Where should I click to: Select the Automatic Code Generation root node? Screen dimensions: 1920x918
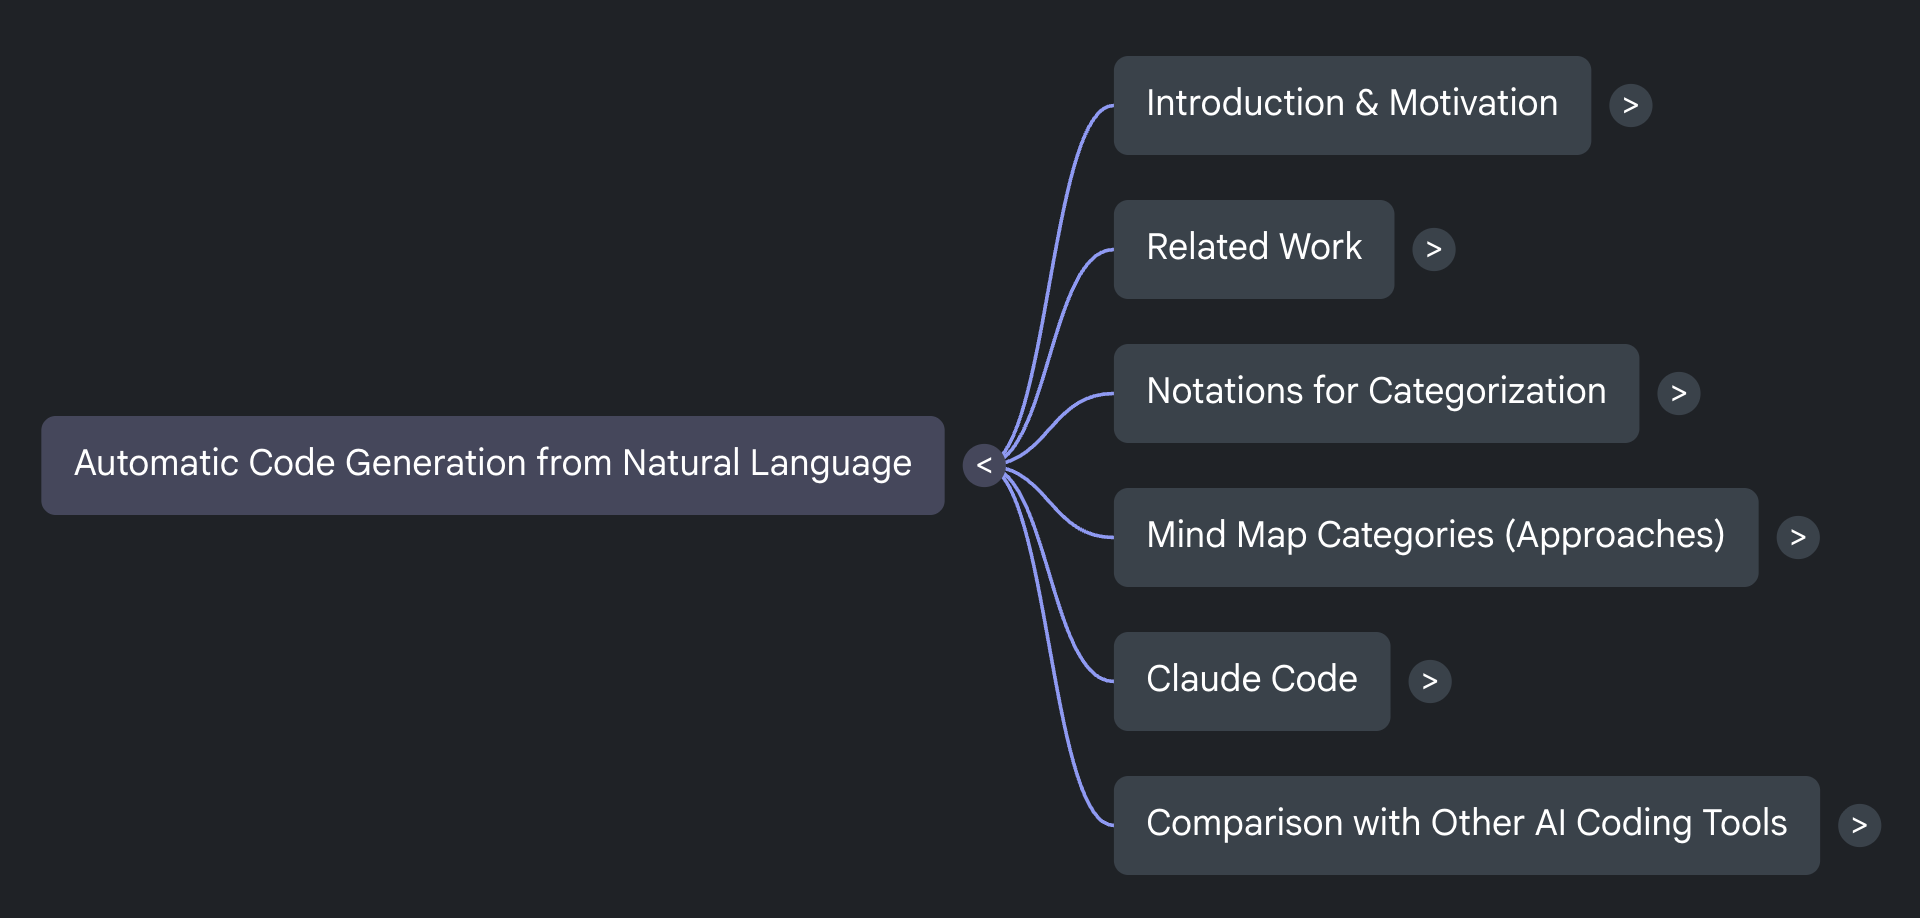coord(492,465)
